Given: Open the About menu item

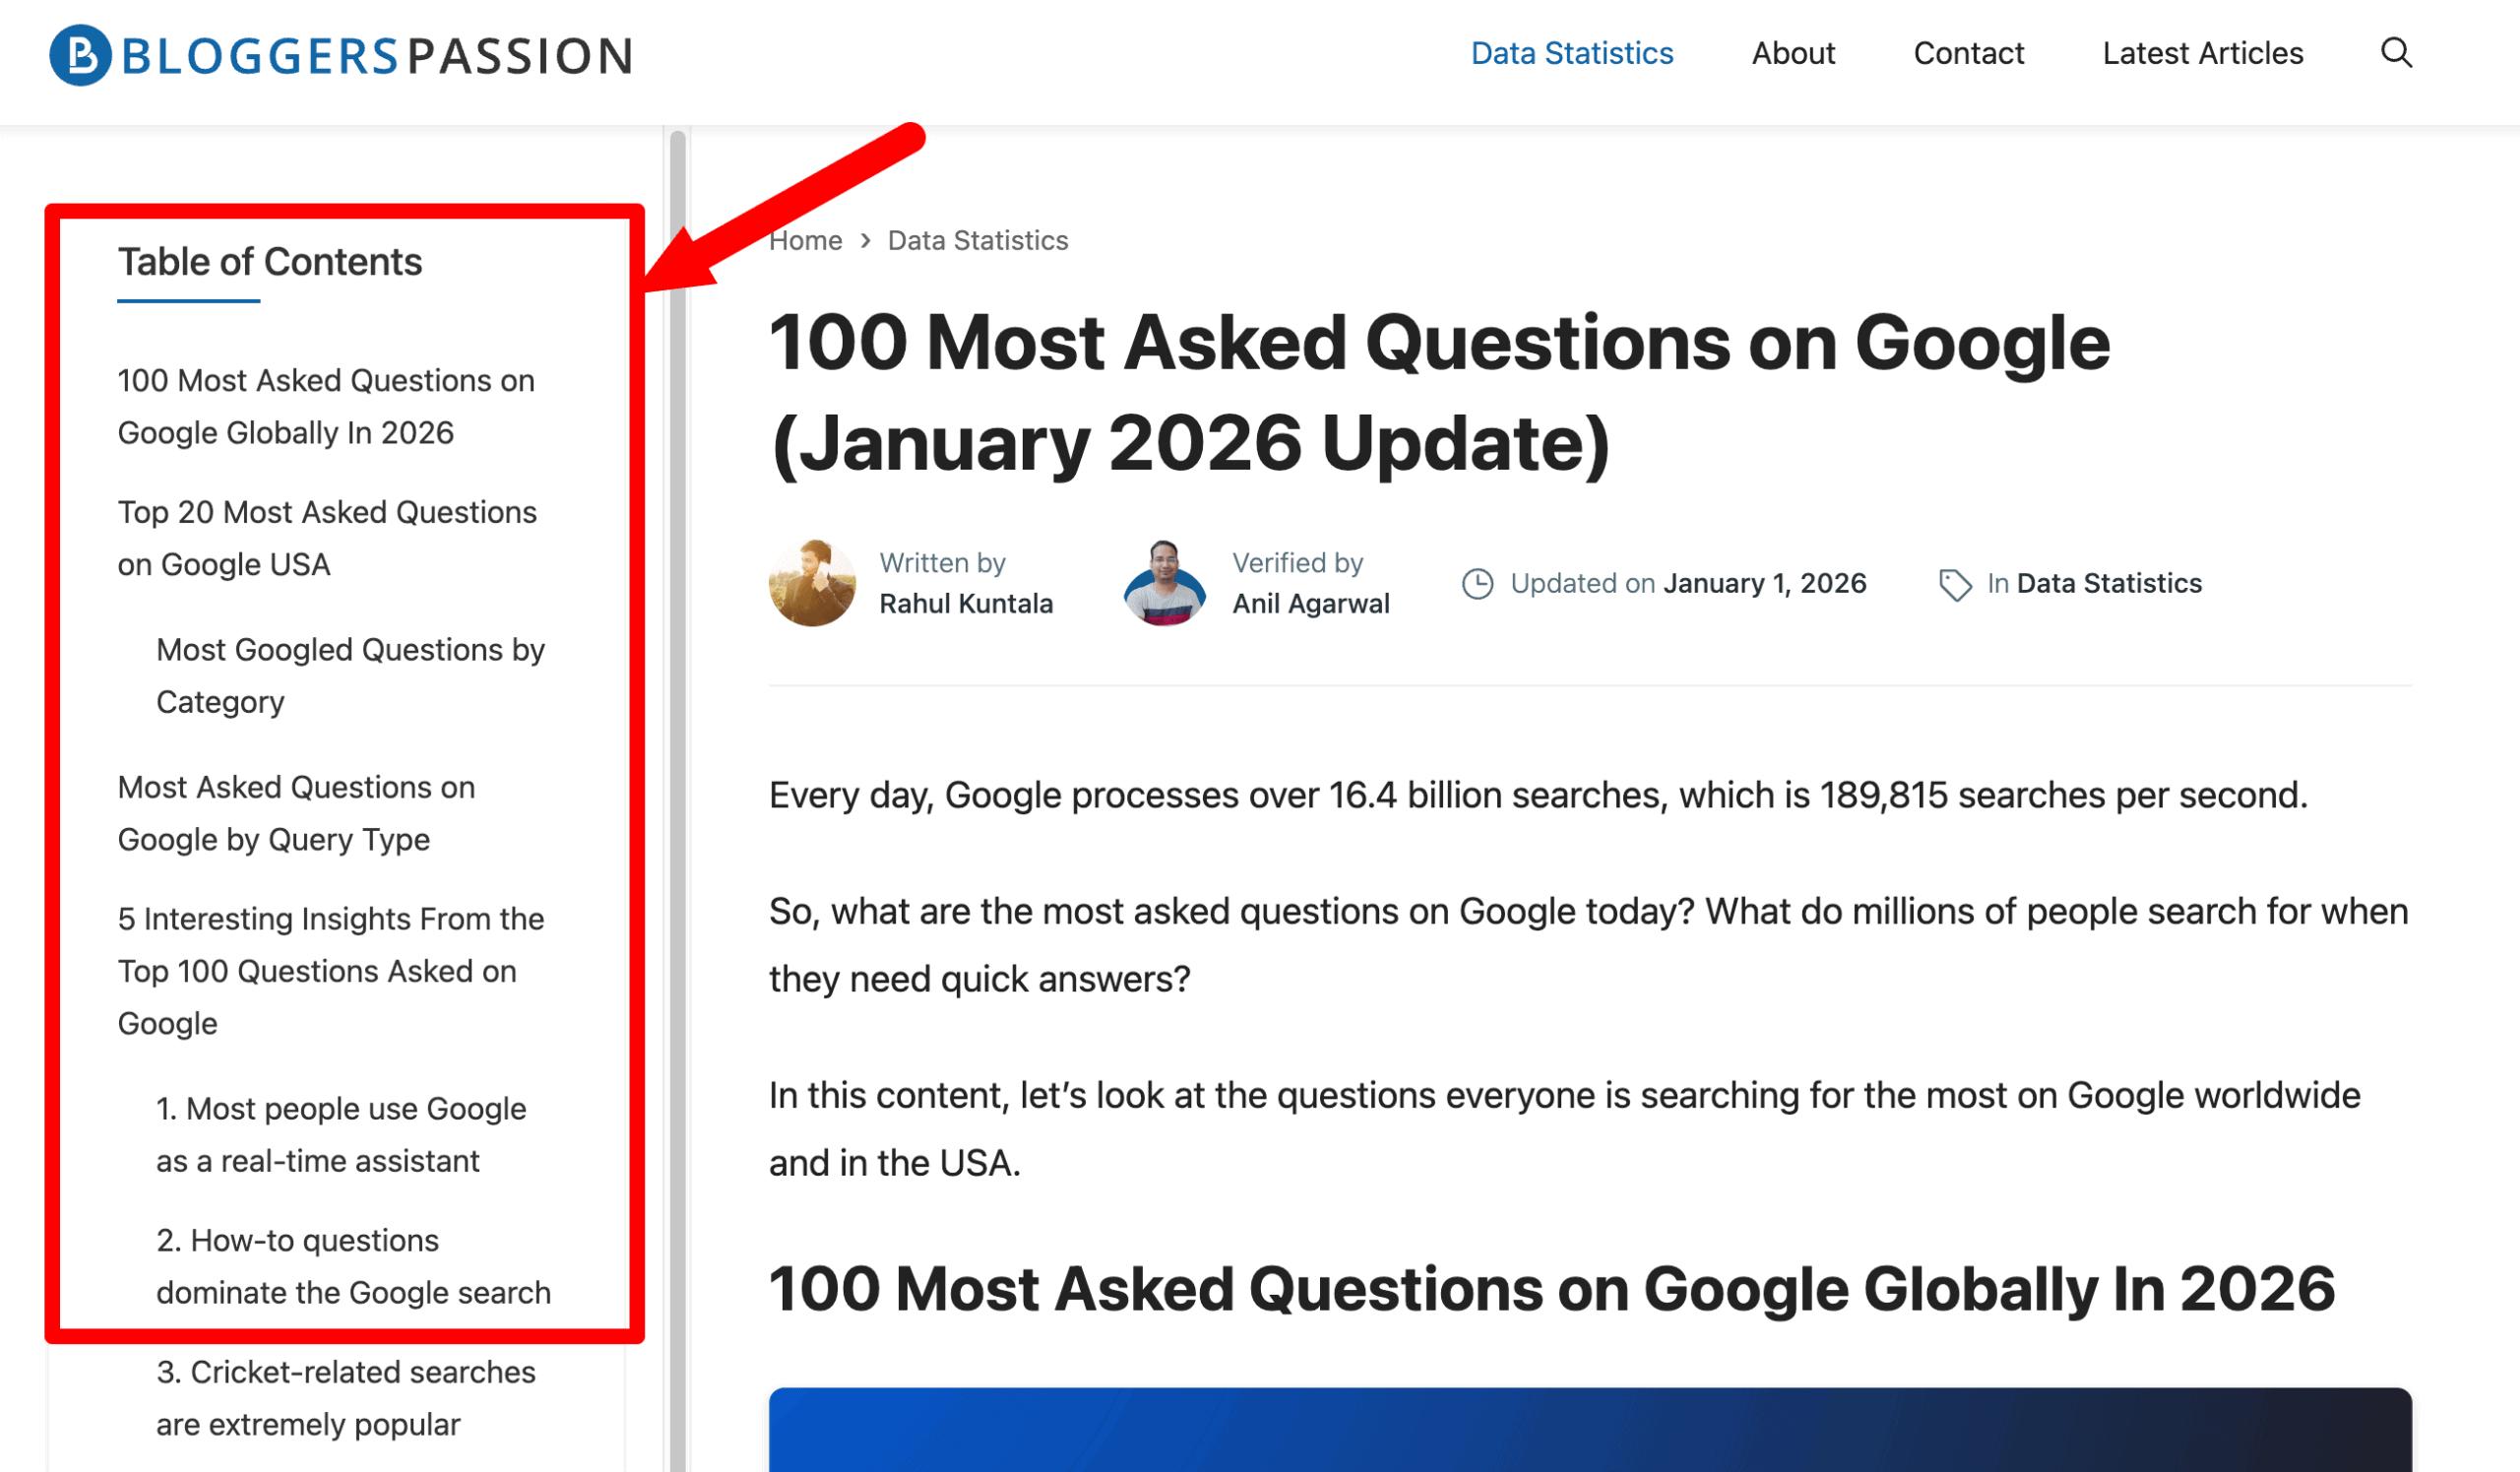Looking at the screenshot, I should (1793, 53).
